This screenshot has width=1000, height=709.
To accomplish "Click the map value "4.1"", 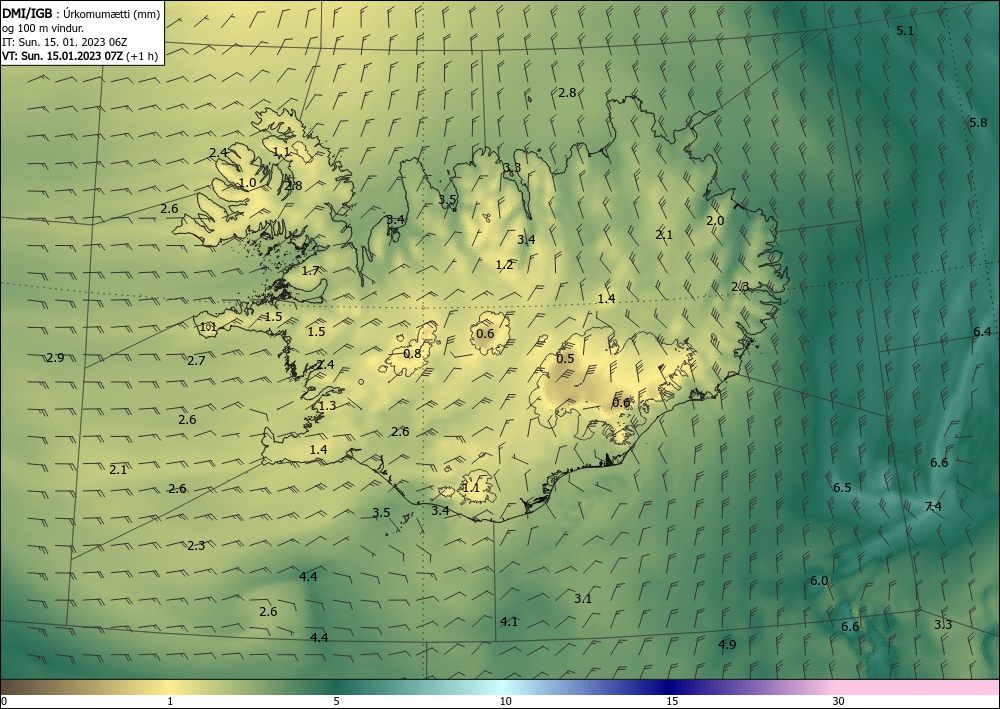I will tap(509, 622).
